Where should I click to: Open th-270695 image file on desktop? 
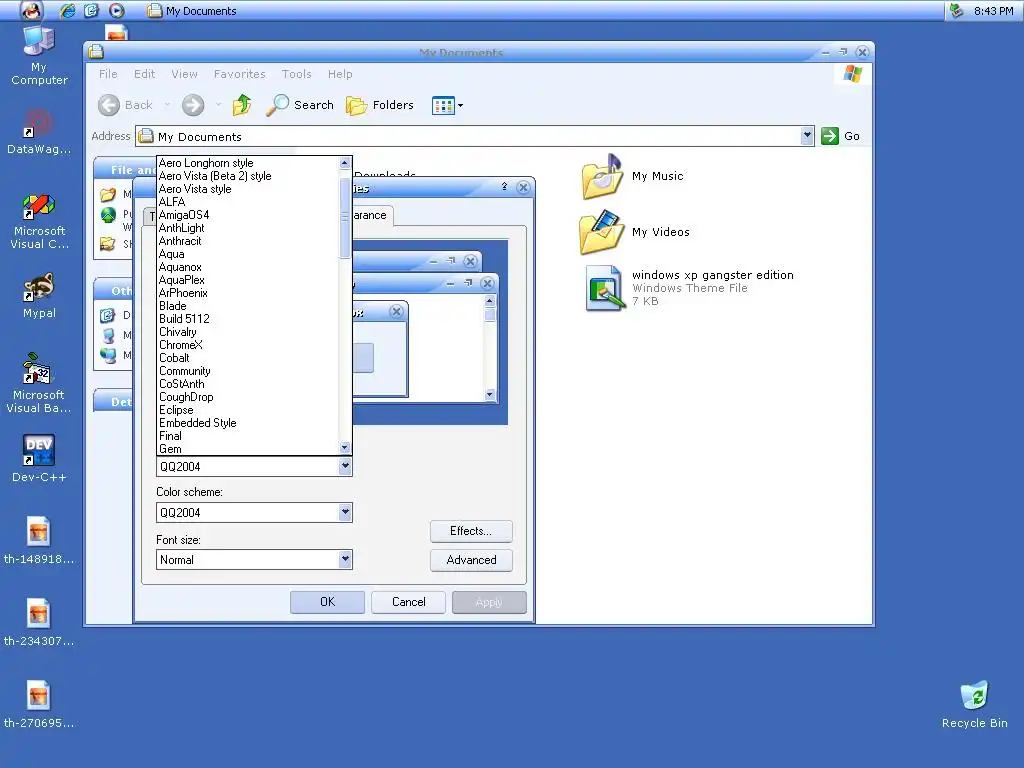(x=39, y=704)
